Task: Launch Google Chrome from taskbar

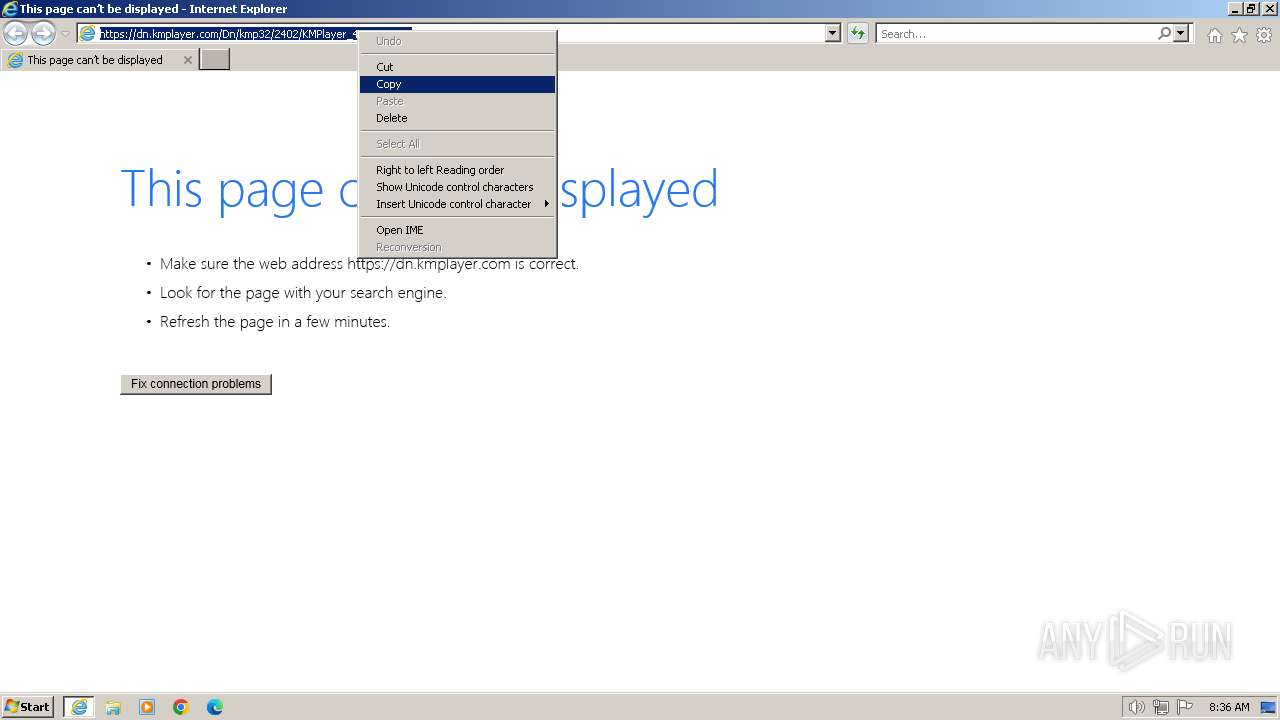Action: [x=181, y=707]
